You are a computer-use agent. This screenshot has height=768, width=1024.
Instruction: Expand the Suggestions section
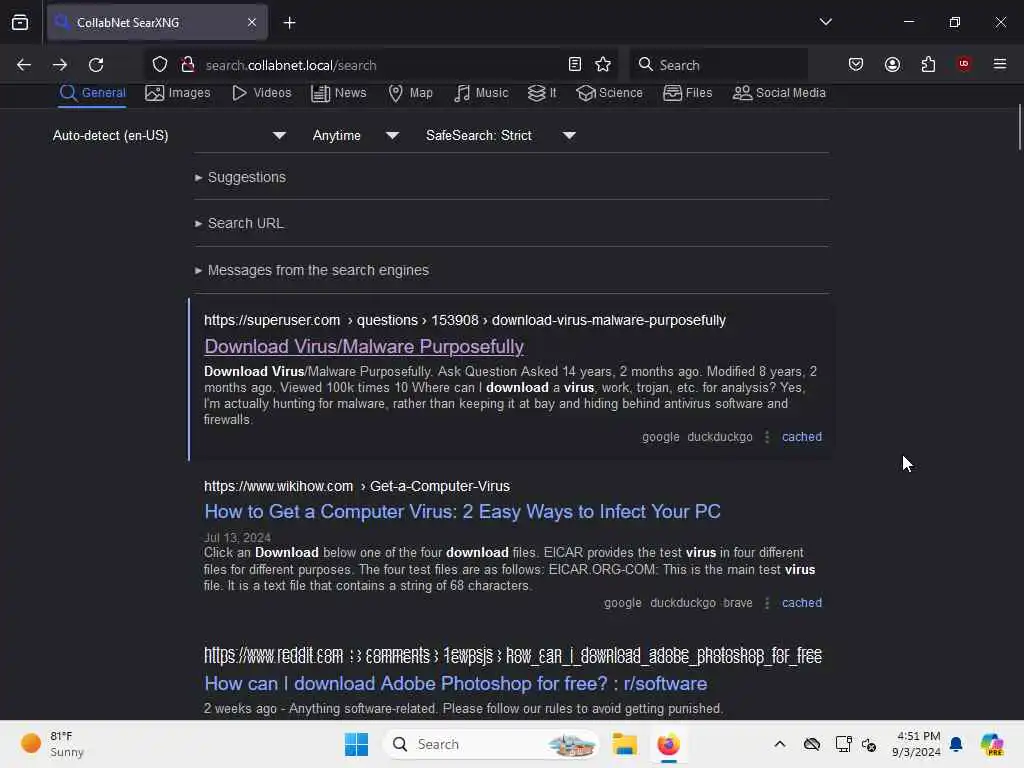click(x=240, y=177)
